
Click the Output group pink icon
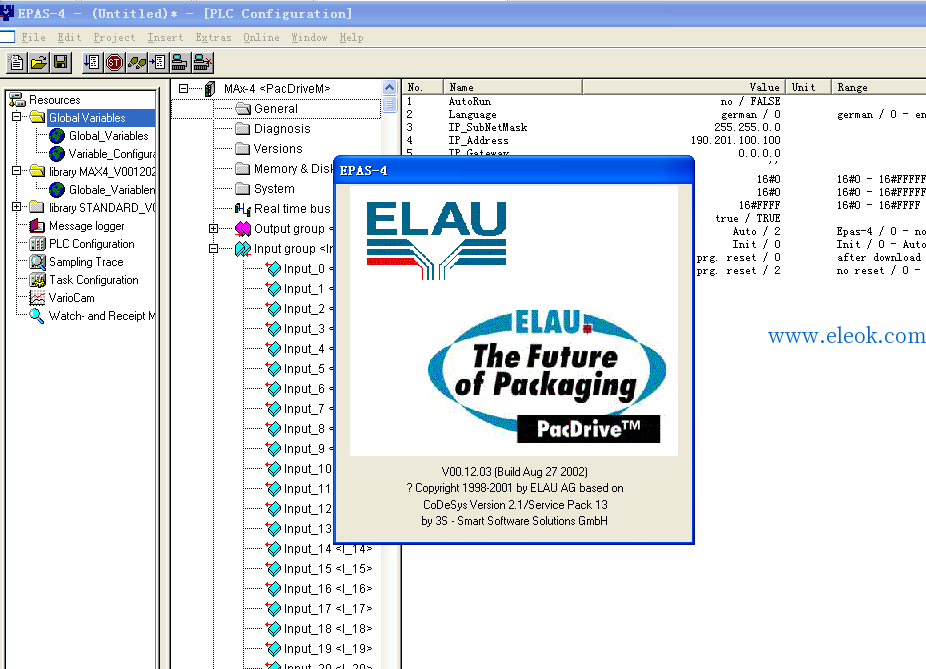tap(243, 229)
